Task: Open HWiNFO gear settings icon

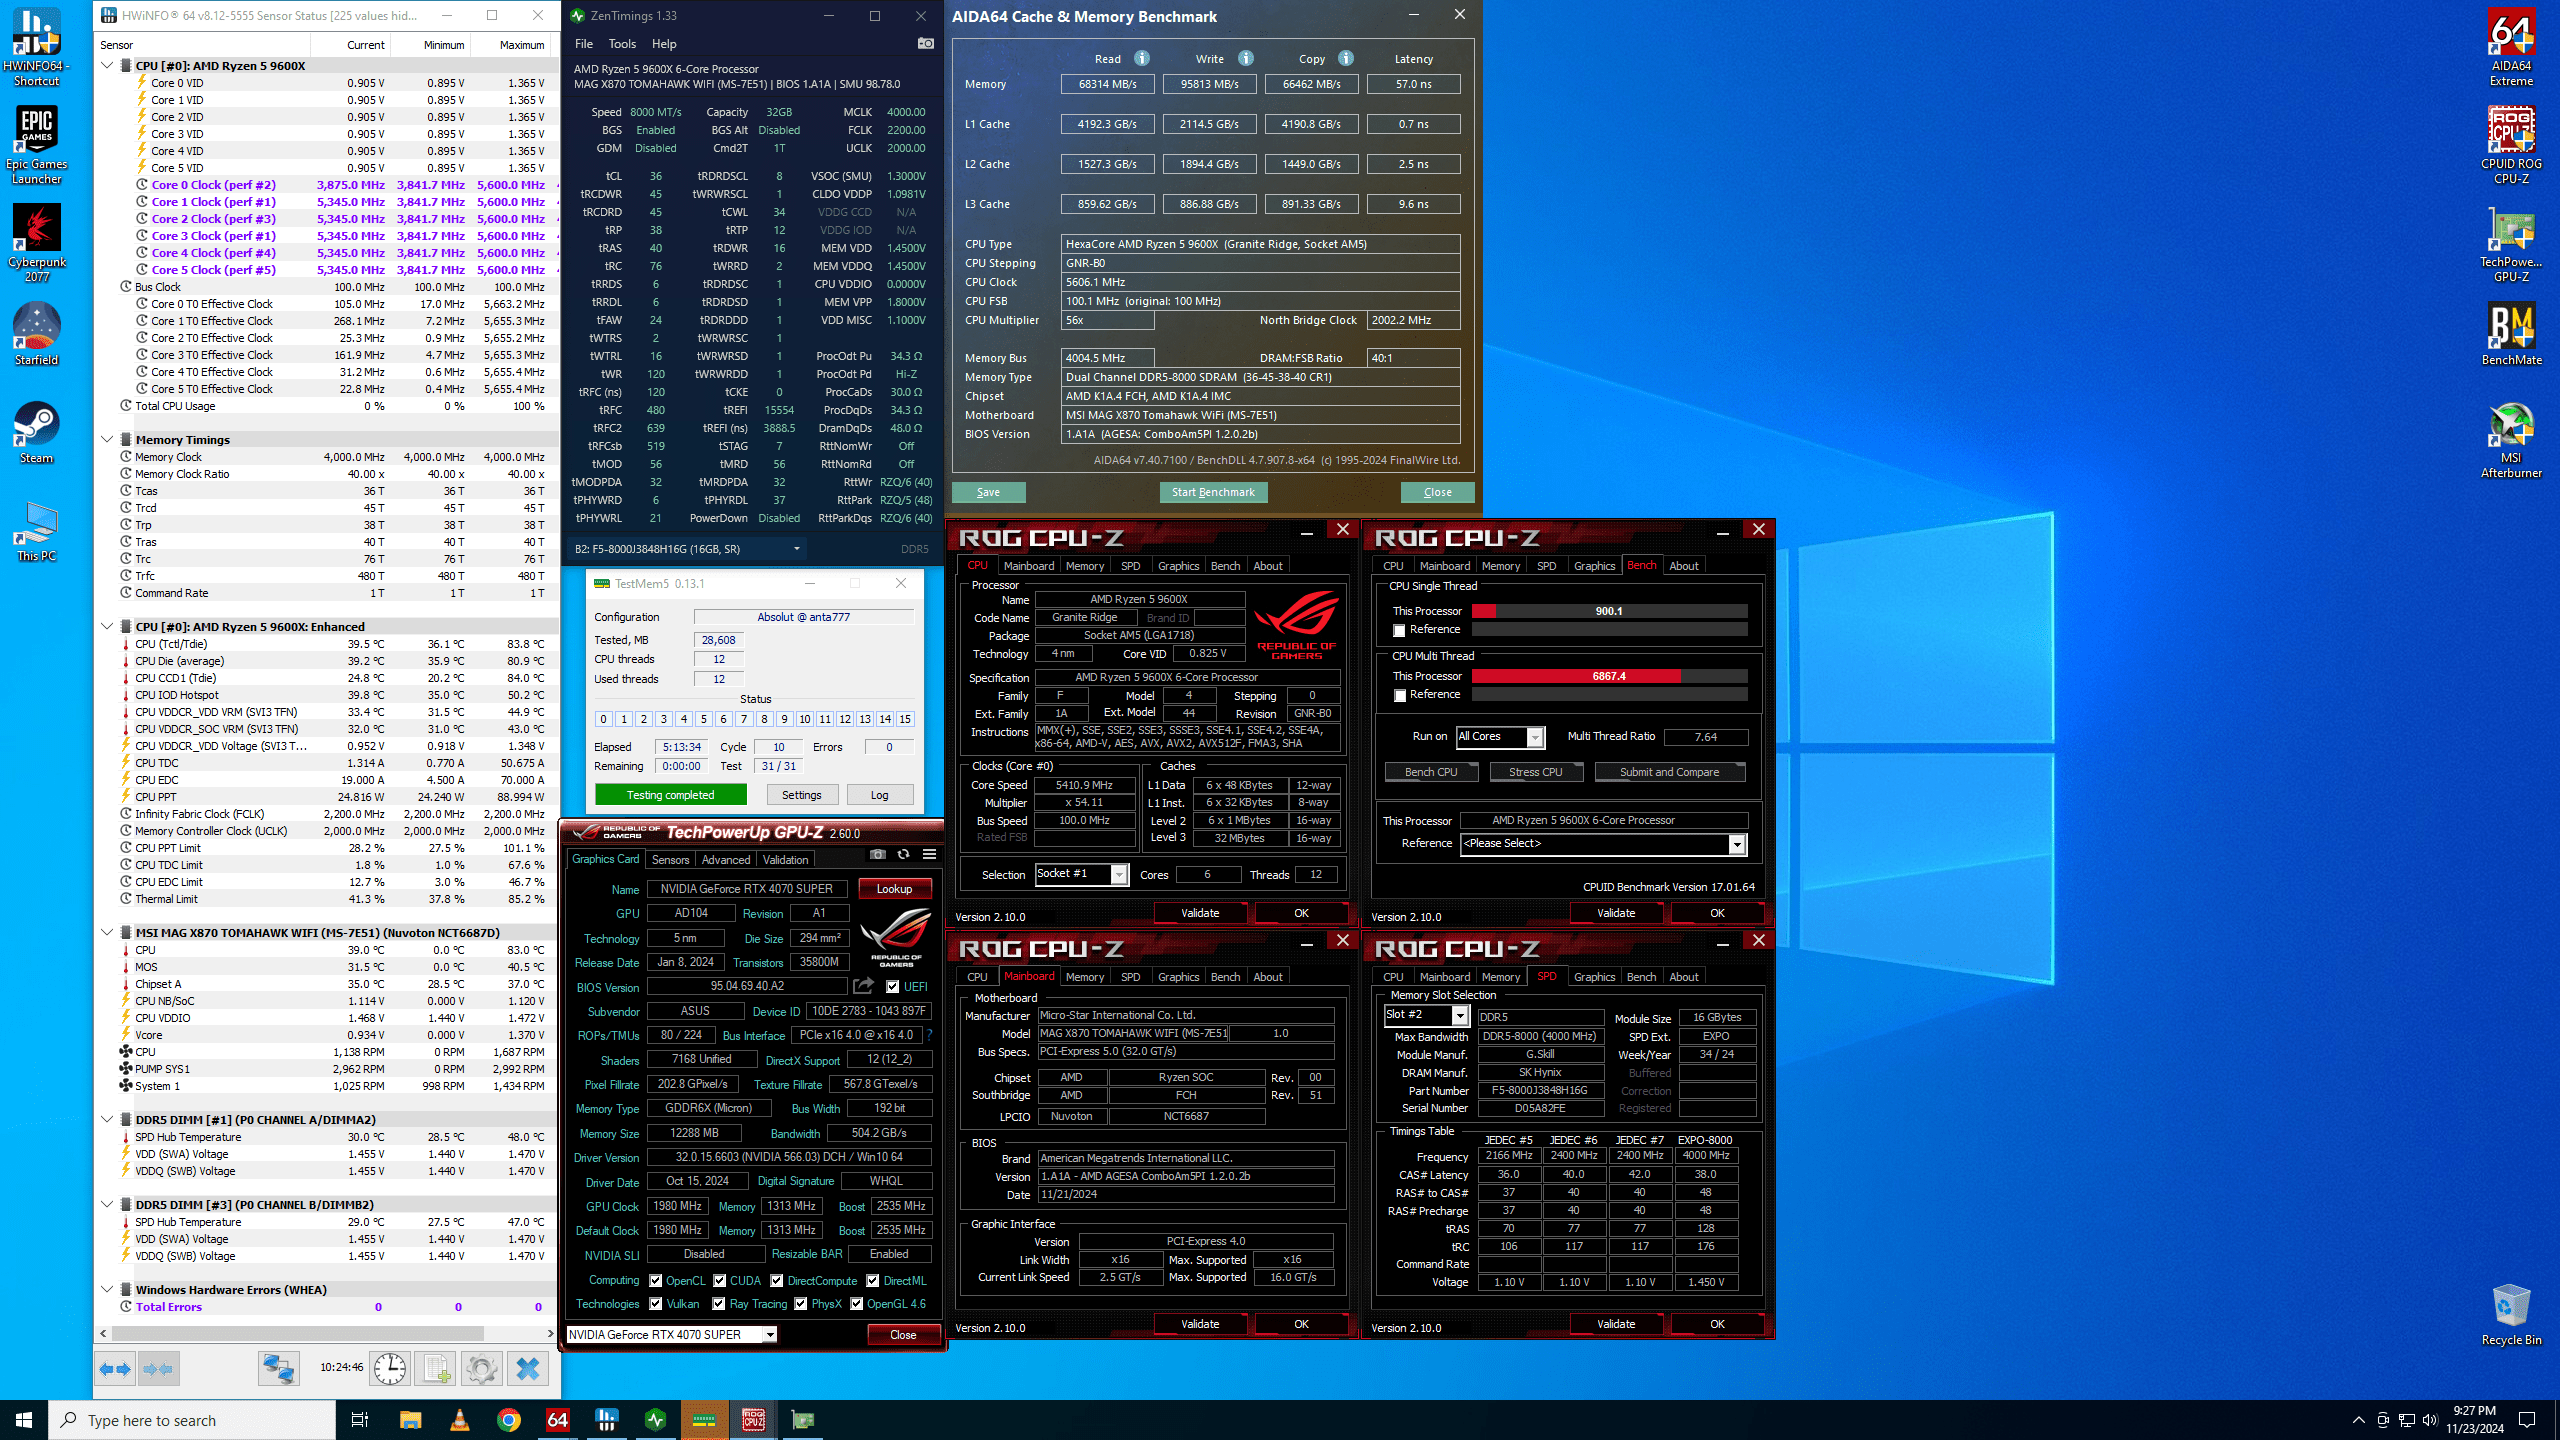Action: (481, 1368)
